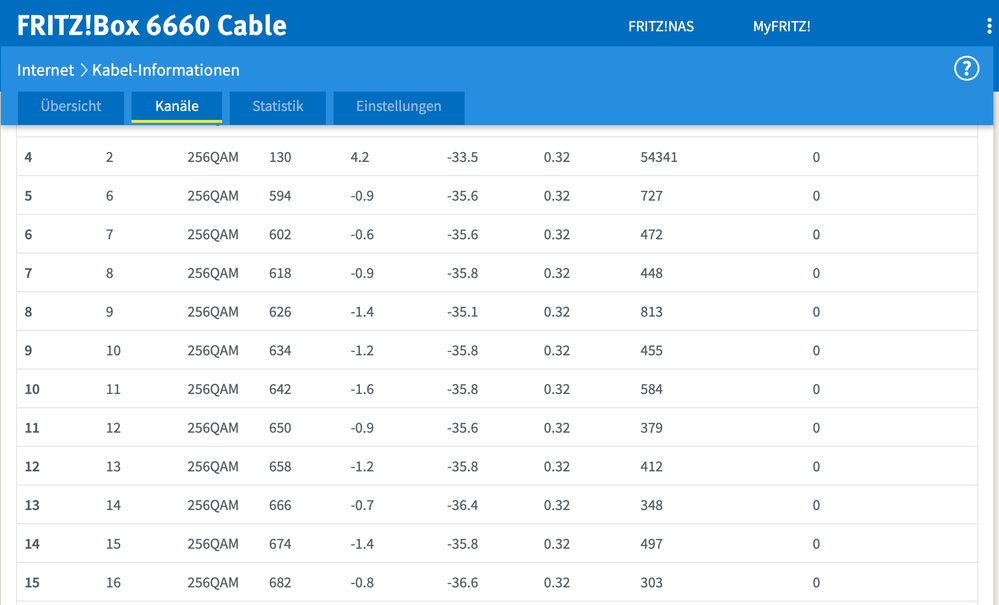The image size is (999, 605).
Task: Open the help question mark icon
Action: tap(966, 69)
